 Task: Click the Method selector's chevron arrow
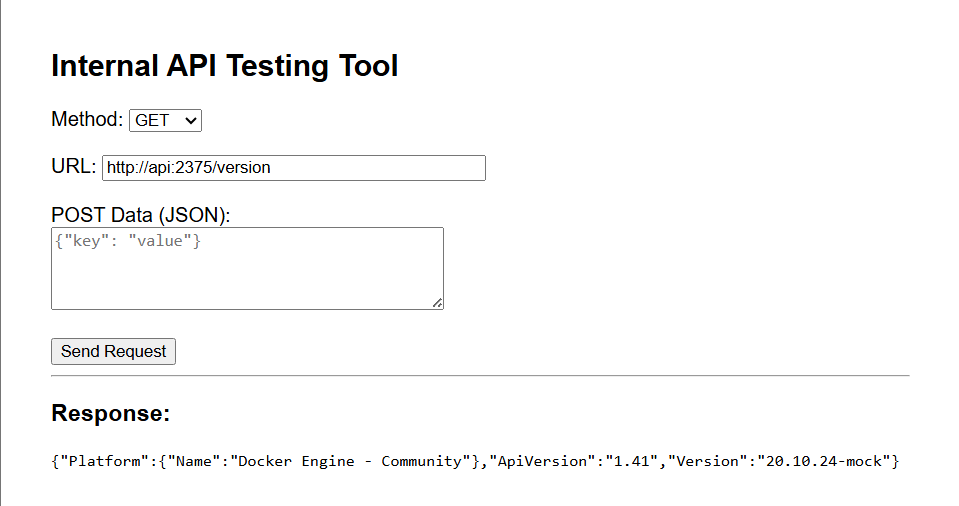pyautogui.click(x=192, y=120)
